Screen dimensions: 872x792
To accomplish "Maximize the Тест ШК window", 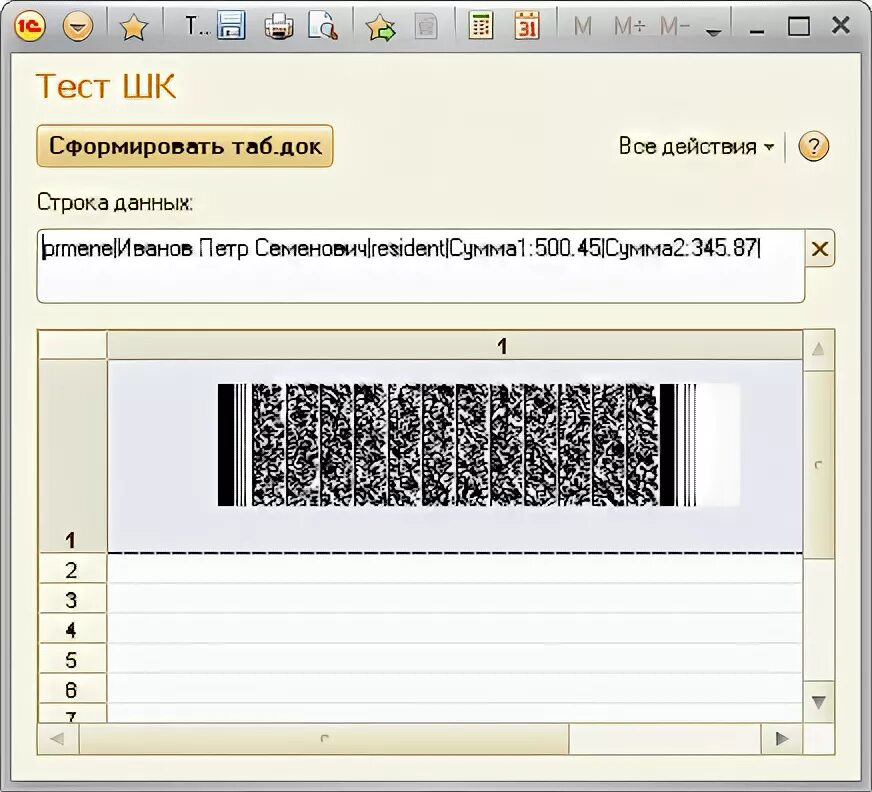I will click(x=799, y=26).
